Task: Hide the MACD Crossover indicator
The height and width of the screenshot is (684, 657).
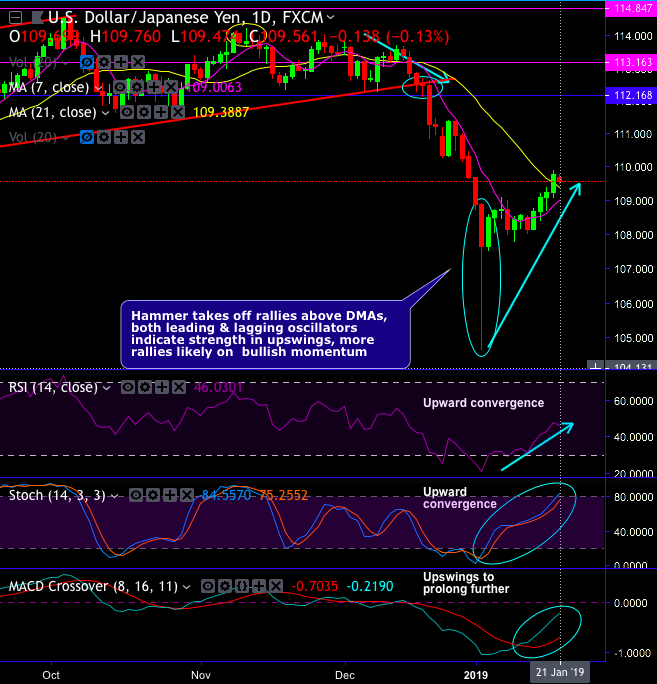Action: pos(208,586)
